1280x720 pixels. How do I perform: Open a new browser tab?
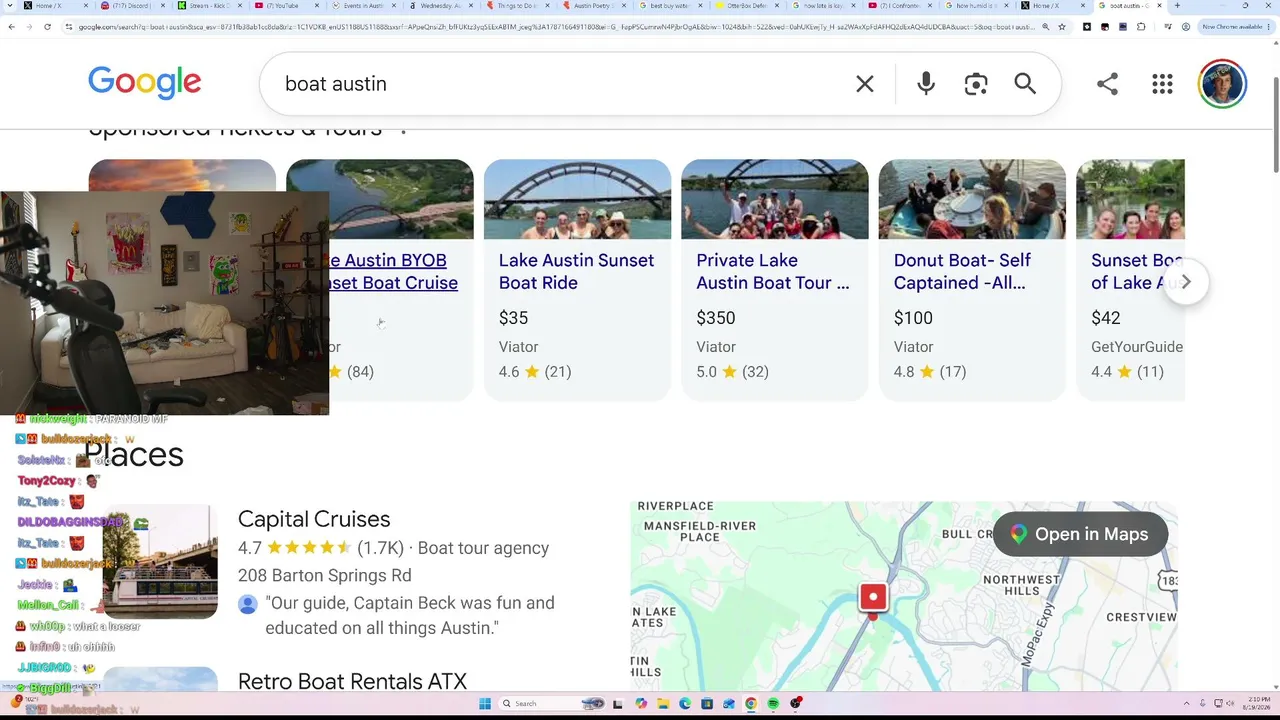pyautogui.click(x=1177, y=6)
